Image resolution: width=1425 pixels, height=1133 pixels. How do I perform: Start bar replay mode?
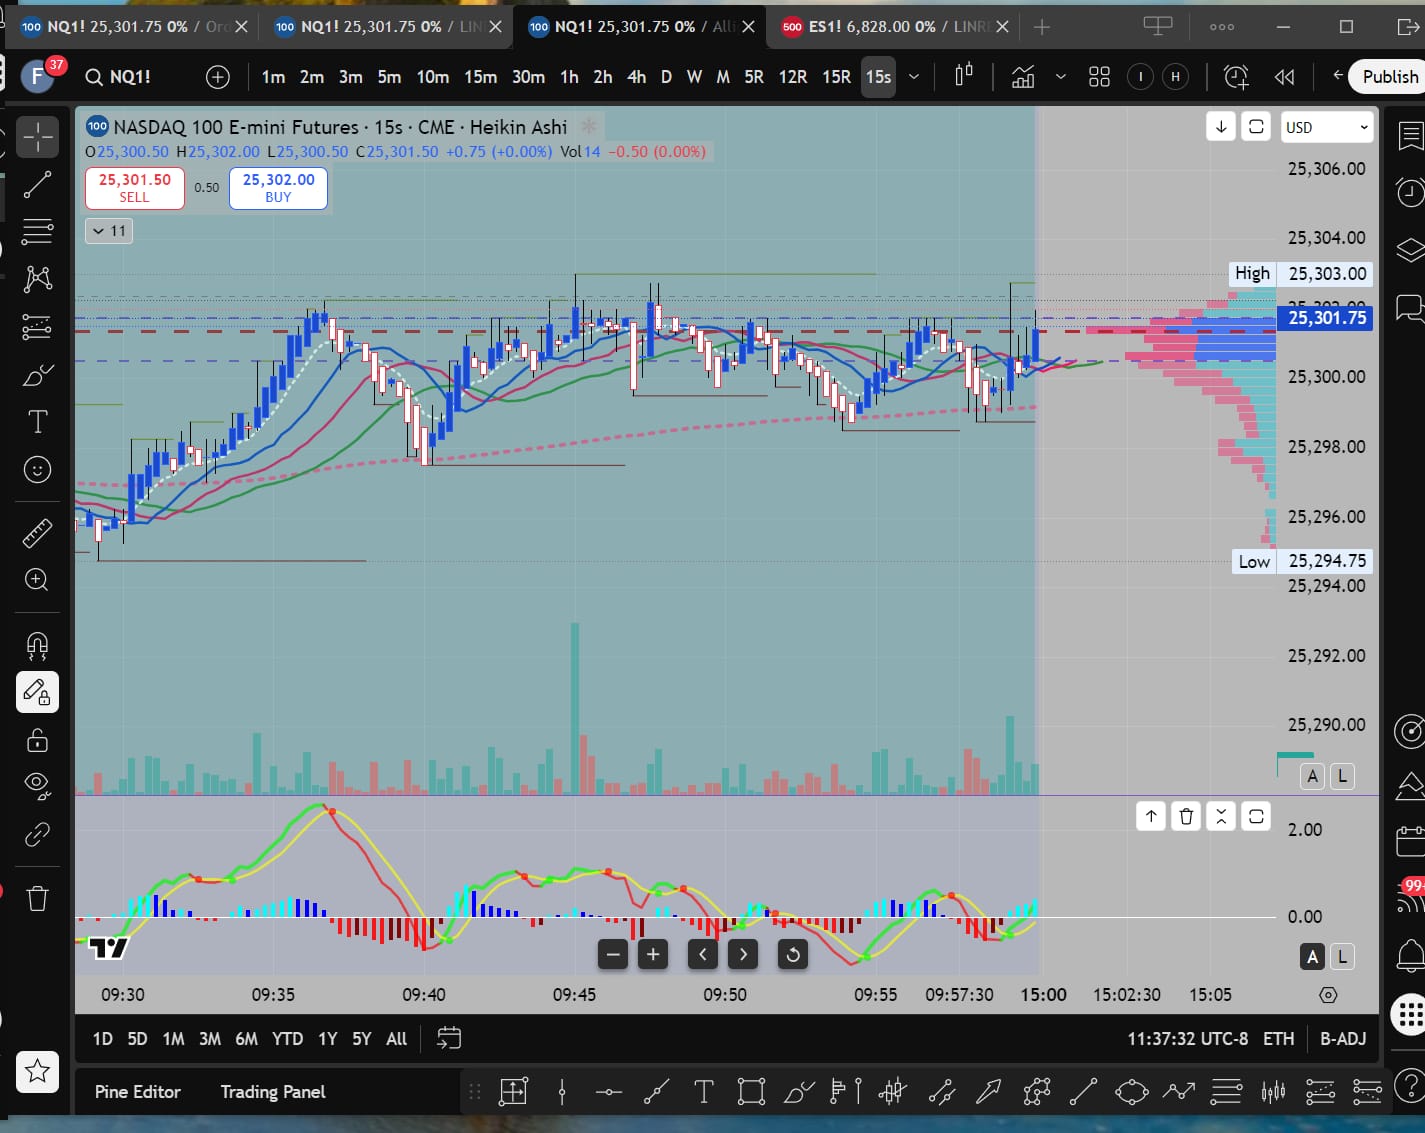point(1284,77)
